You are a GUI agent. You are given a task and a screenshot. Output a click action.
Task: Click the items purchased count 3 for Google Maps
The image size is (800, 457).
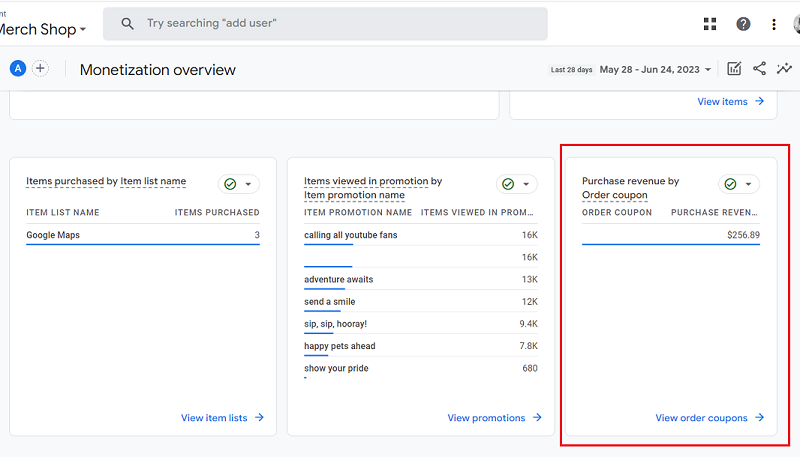tap(257, 235)
